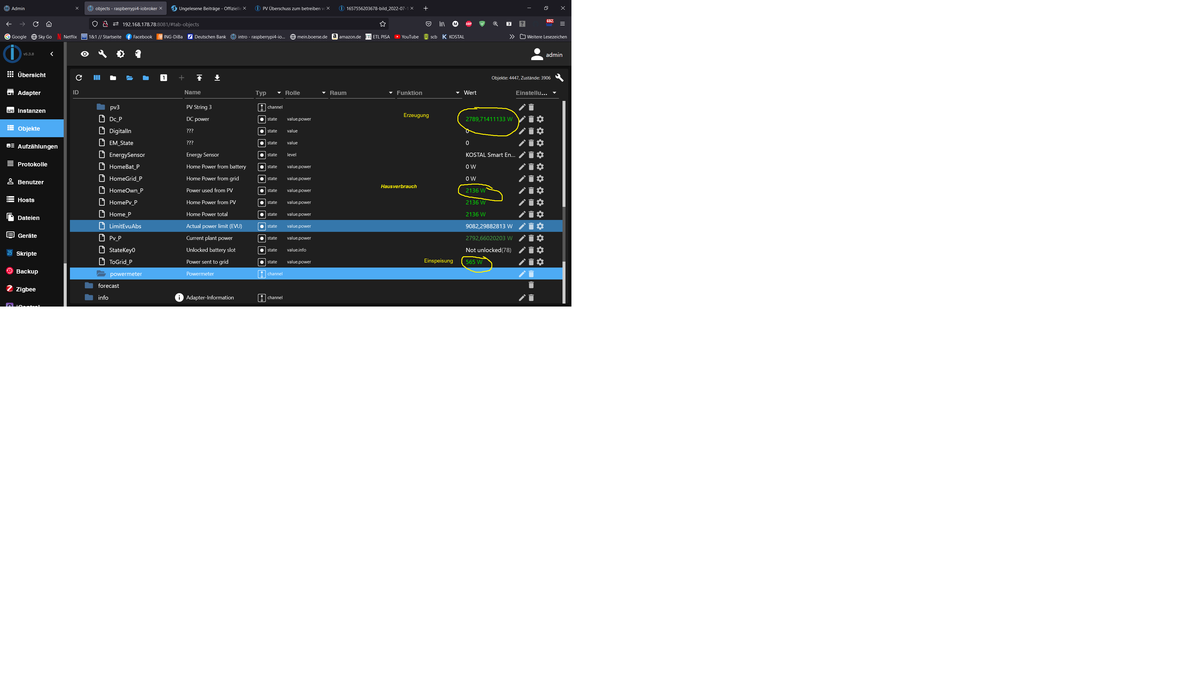Open the admin user menu
This screenshot has width=1200, height=675.
coord(547,55)
